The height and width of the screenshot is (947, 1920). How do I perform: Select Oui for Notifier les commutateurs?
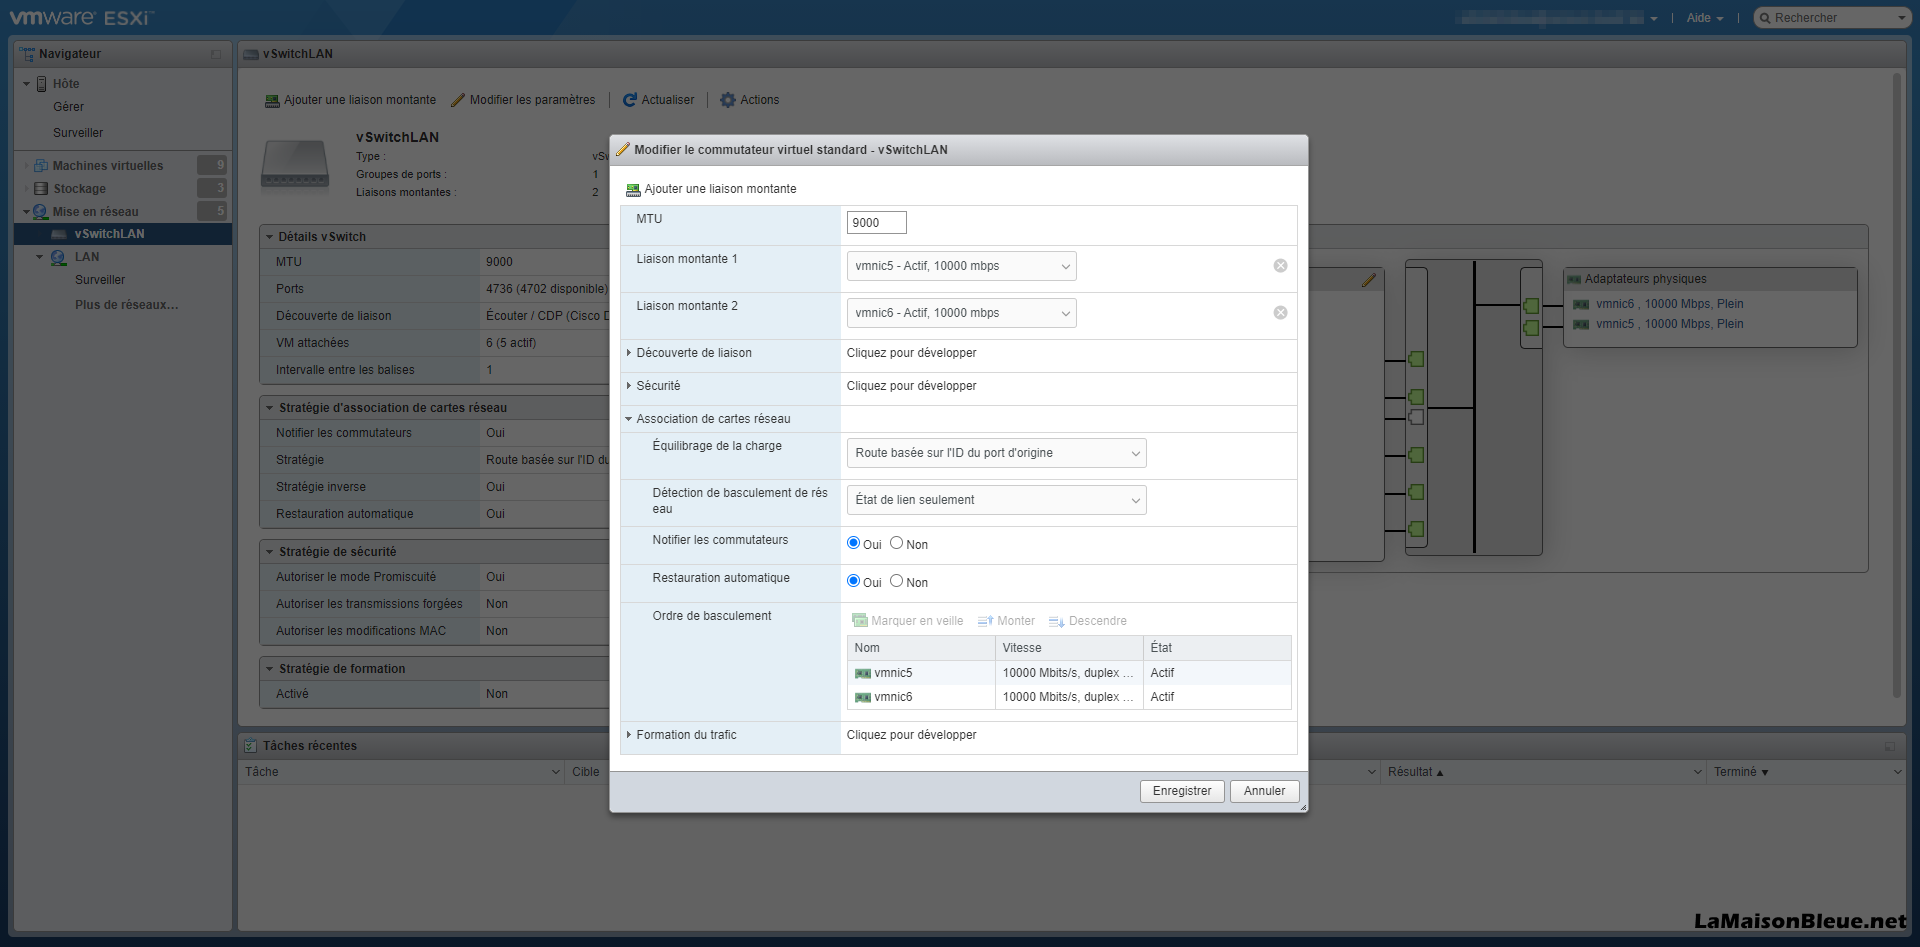(853, 543)
